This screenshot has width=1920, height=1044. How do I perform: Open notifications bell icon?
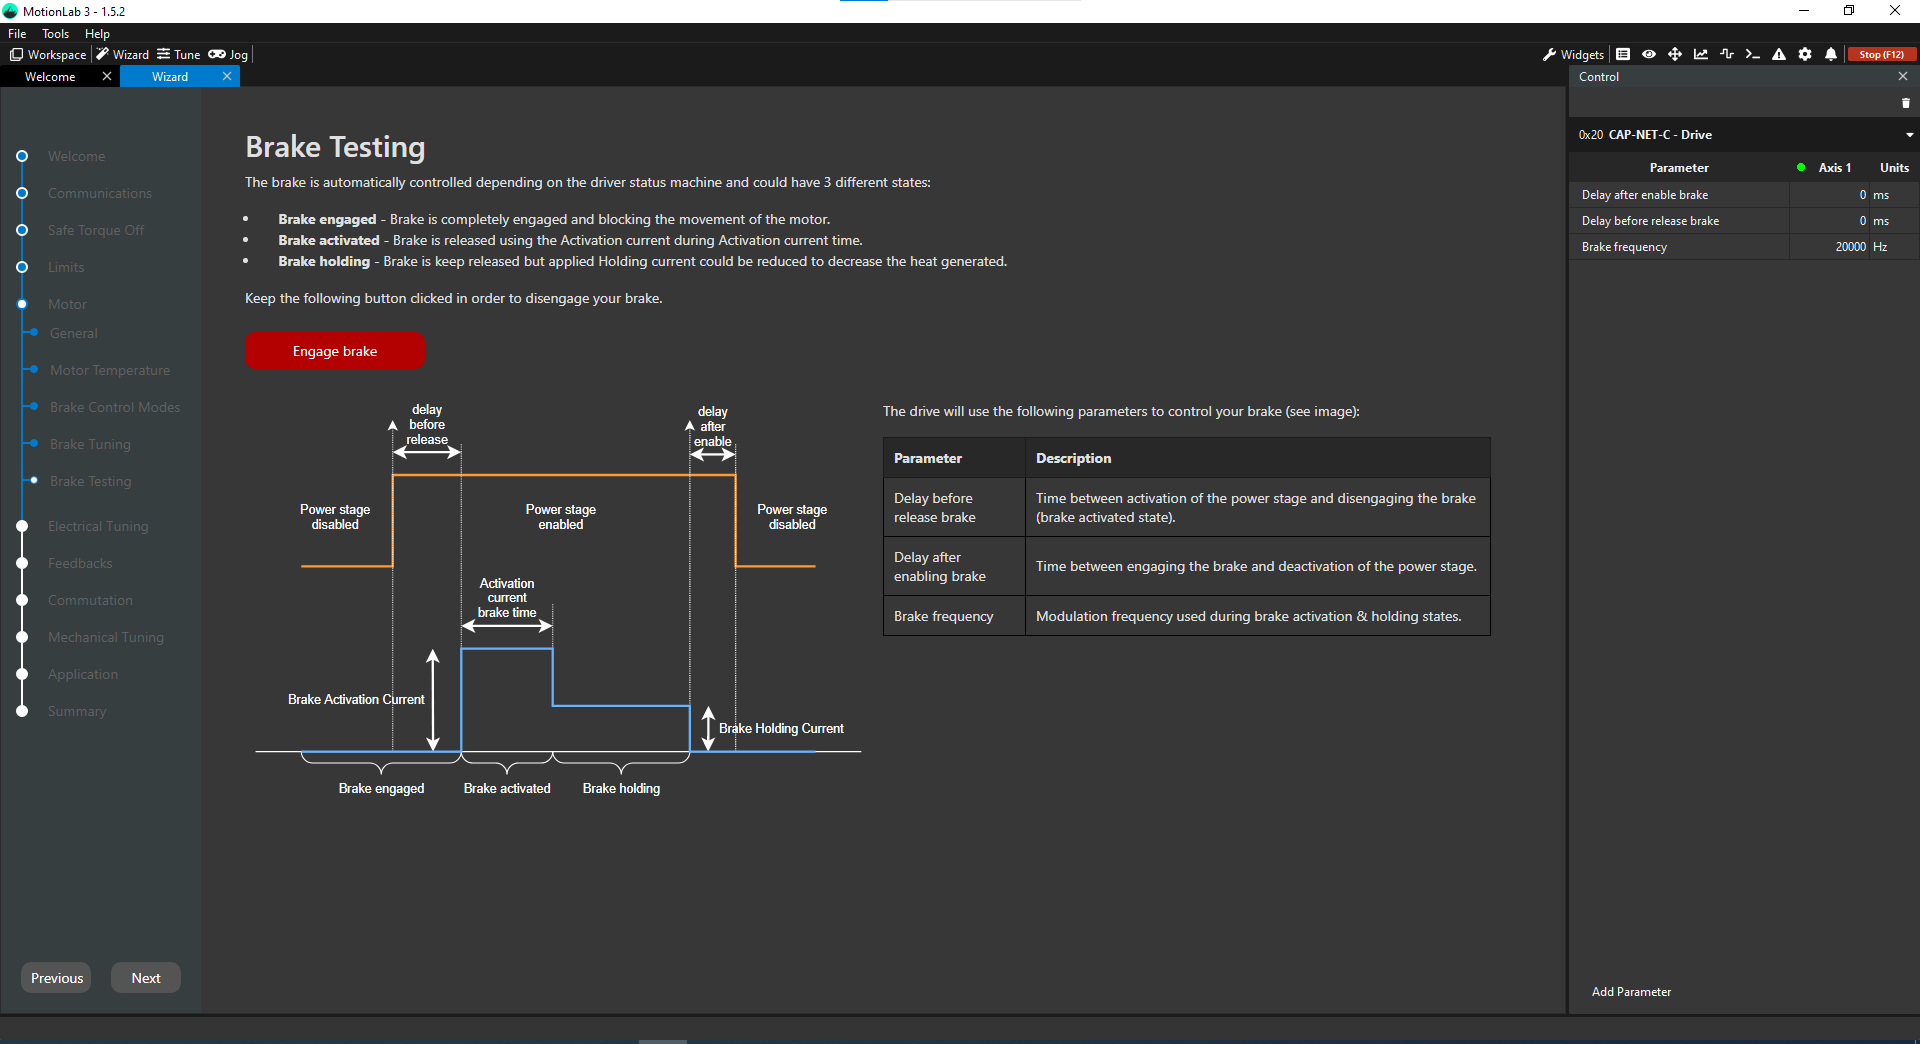1831,55
